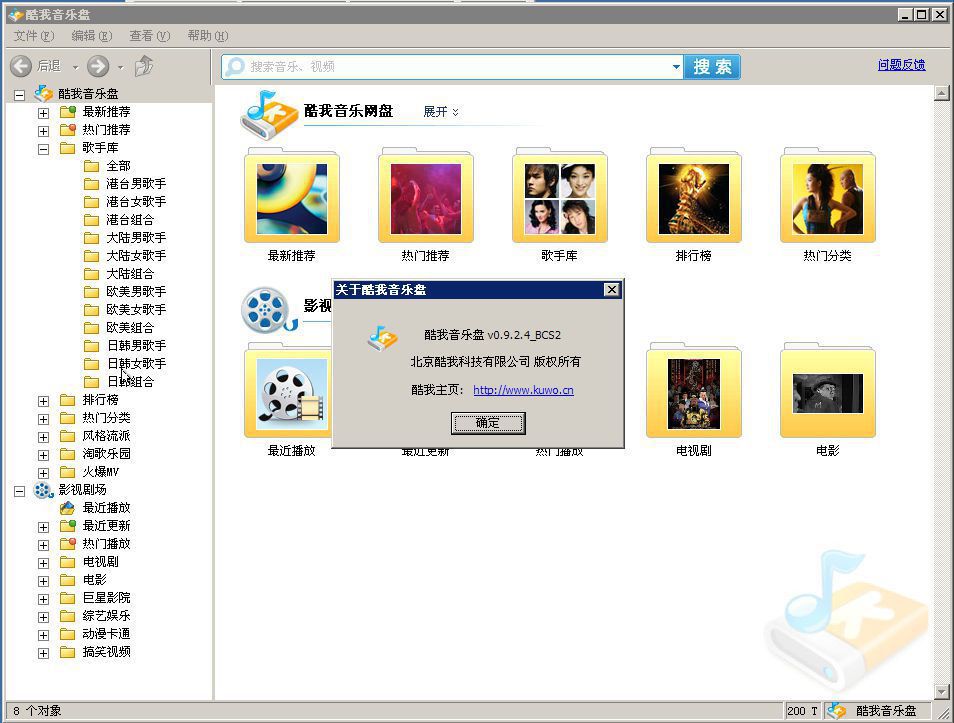Screen dimensions: 954x723
Task: Click the 酷我音乐盘 logo icon in the About dialog
Action: coord(382,338)
